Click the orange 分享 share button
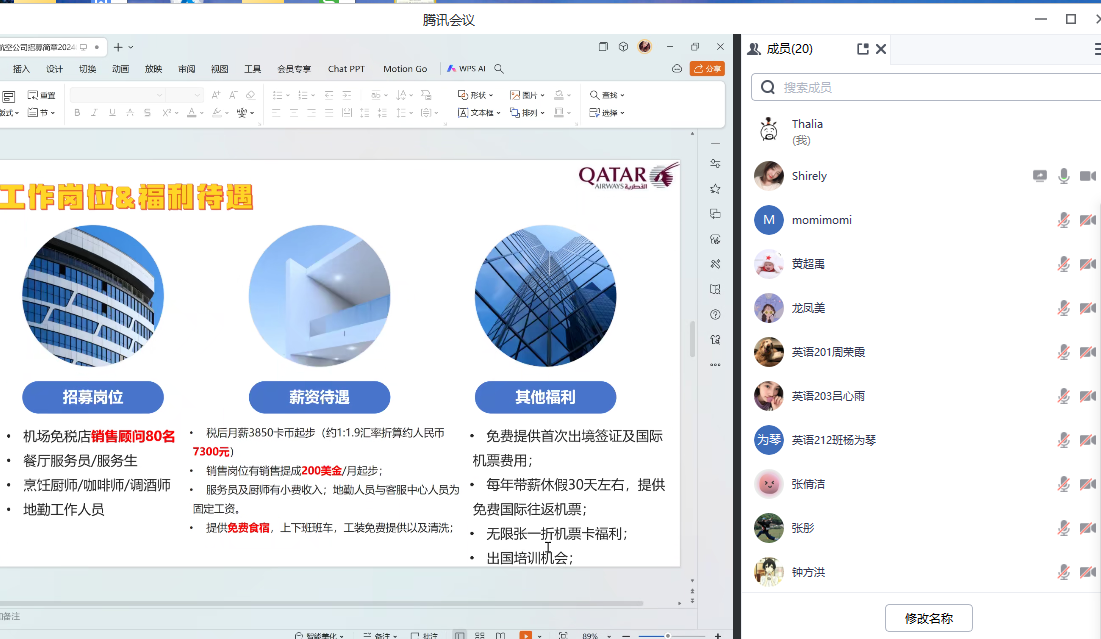Screen dimensions: 1101x639 (707, 69)
